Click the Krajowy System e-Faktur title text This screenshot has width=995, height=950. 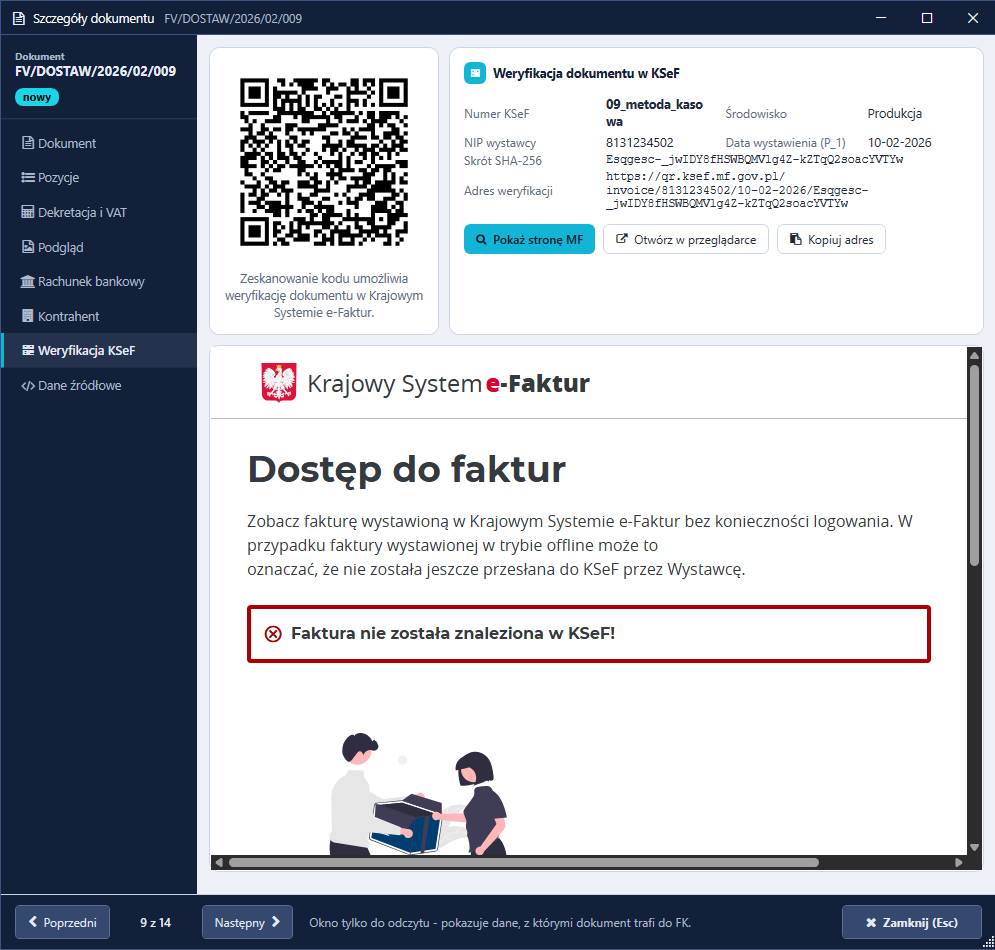(x=449, y=383)
